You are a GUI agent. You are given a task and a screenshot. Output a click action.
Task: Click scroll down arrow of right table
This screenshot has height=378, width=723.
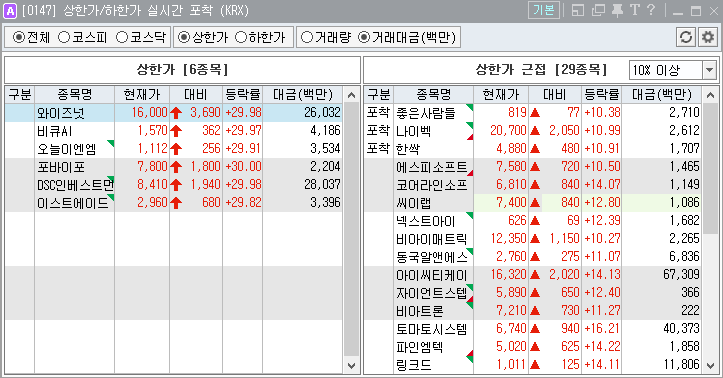coord(711,366)
